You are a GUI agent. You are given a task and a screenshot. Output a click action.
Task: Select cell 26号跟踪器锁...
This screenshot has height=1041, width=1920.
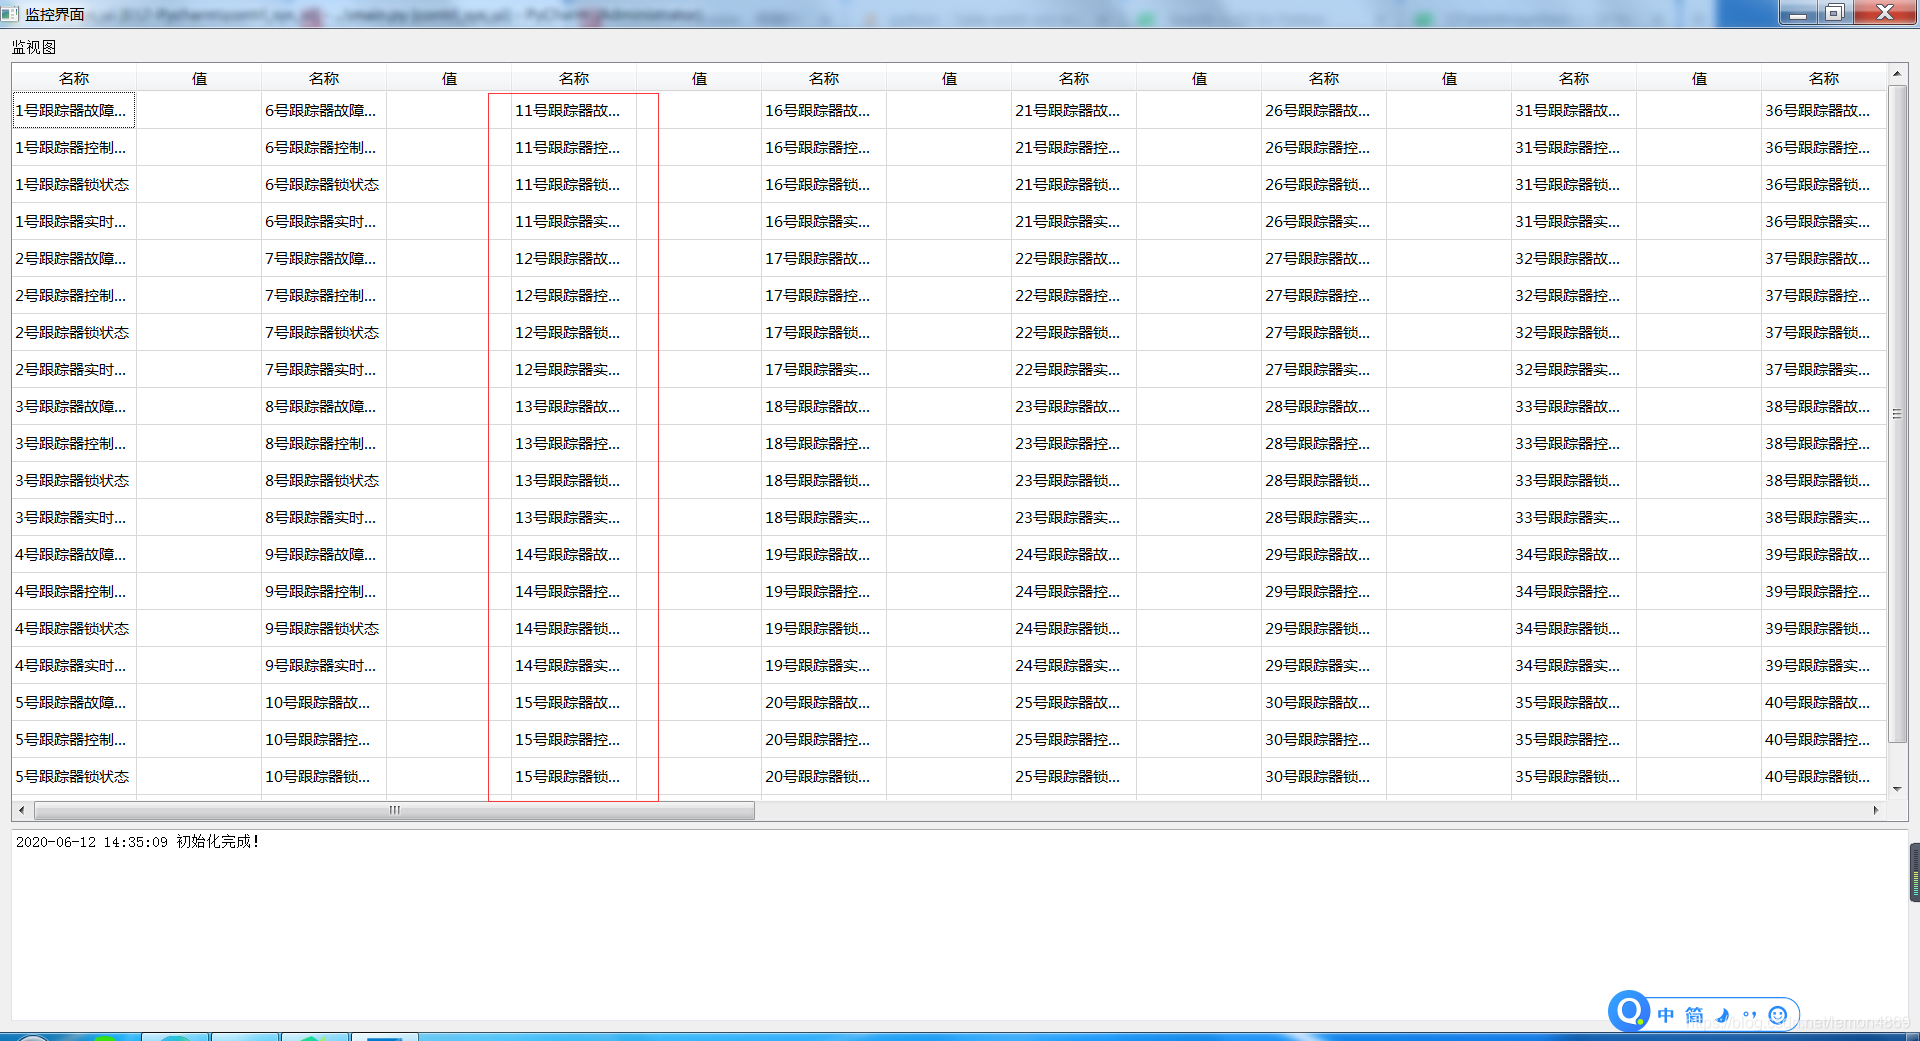coord(1324,184)
